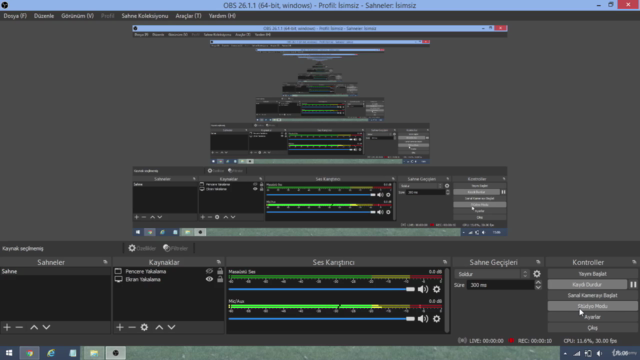The width and height of the screenshot is (640, 360).
Task: Undock the Kontroller panel
Action: click(x=634, y=262)
